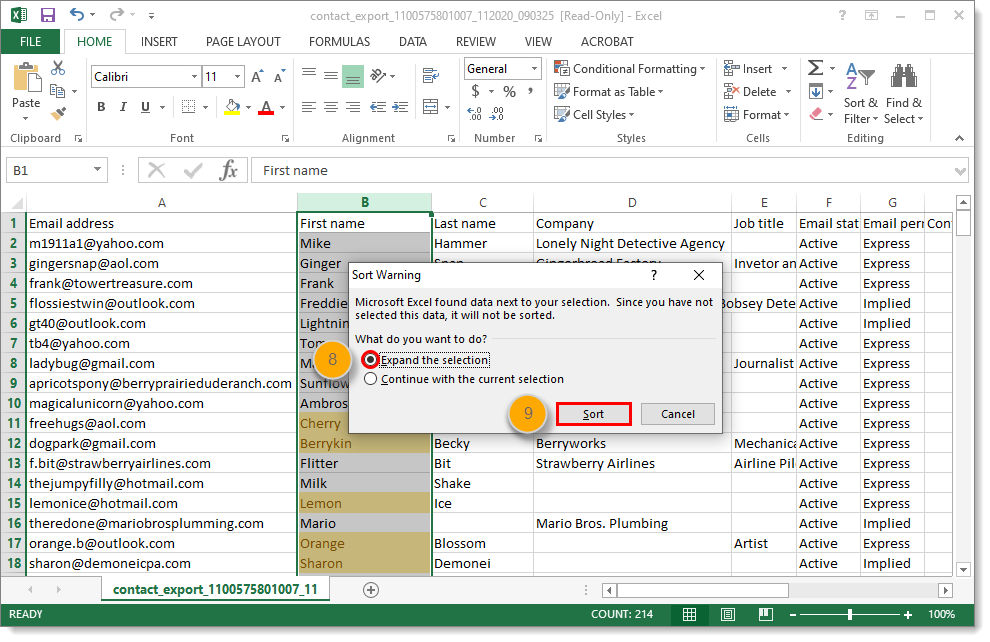
Task: Close the Sort Warning dialog
Action: 699,275
